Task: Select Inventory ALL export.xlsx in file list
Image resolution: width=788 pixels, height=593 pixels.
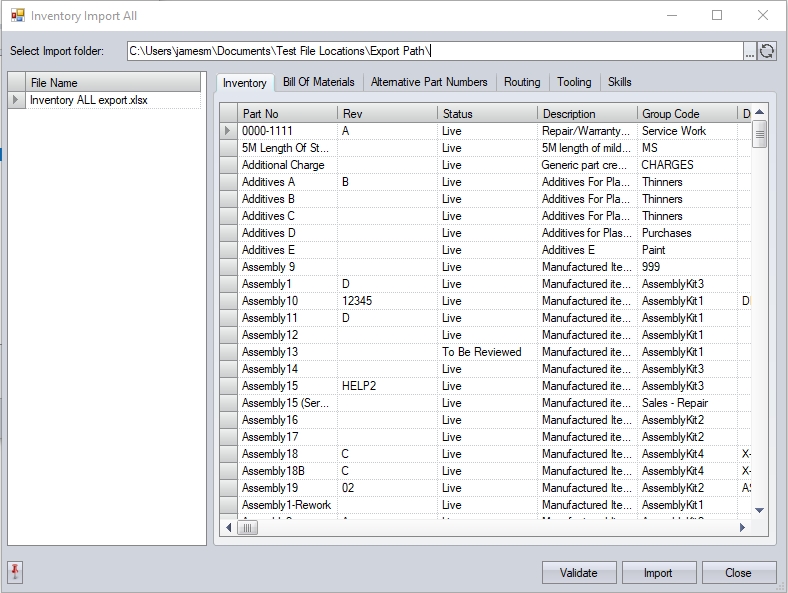Action: tap(89, 100)
